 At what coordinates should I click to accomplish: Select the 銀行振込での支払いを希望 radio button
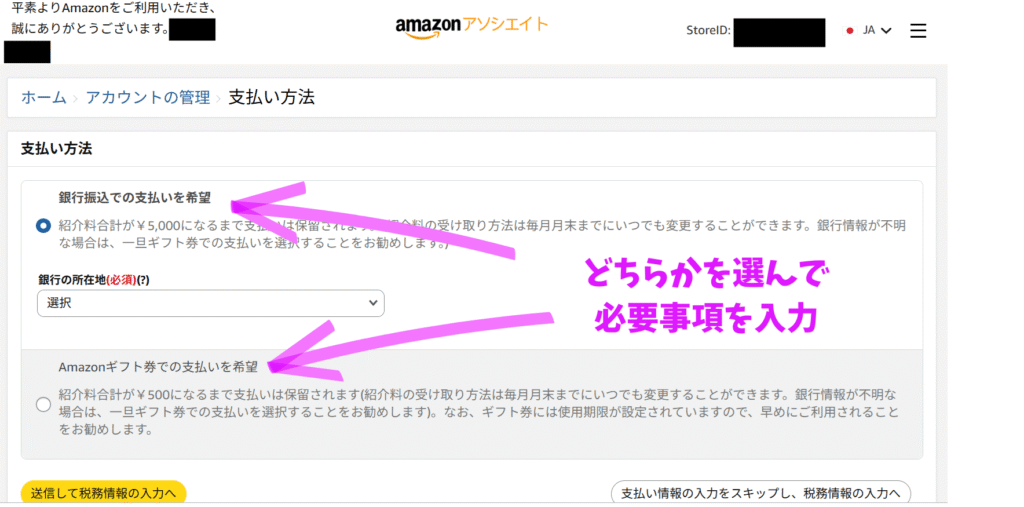43,226
